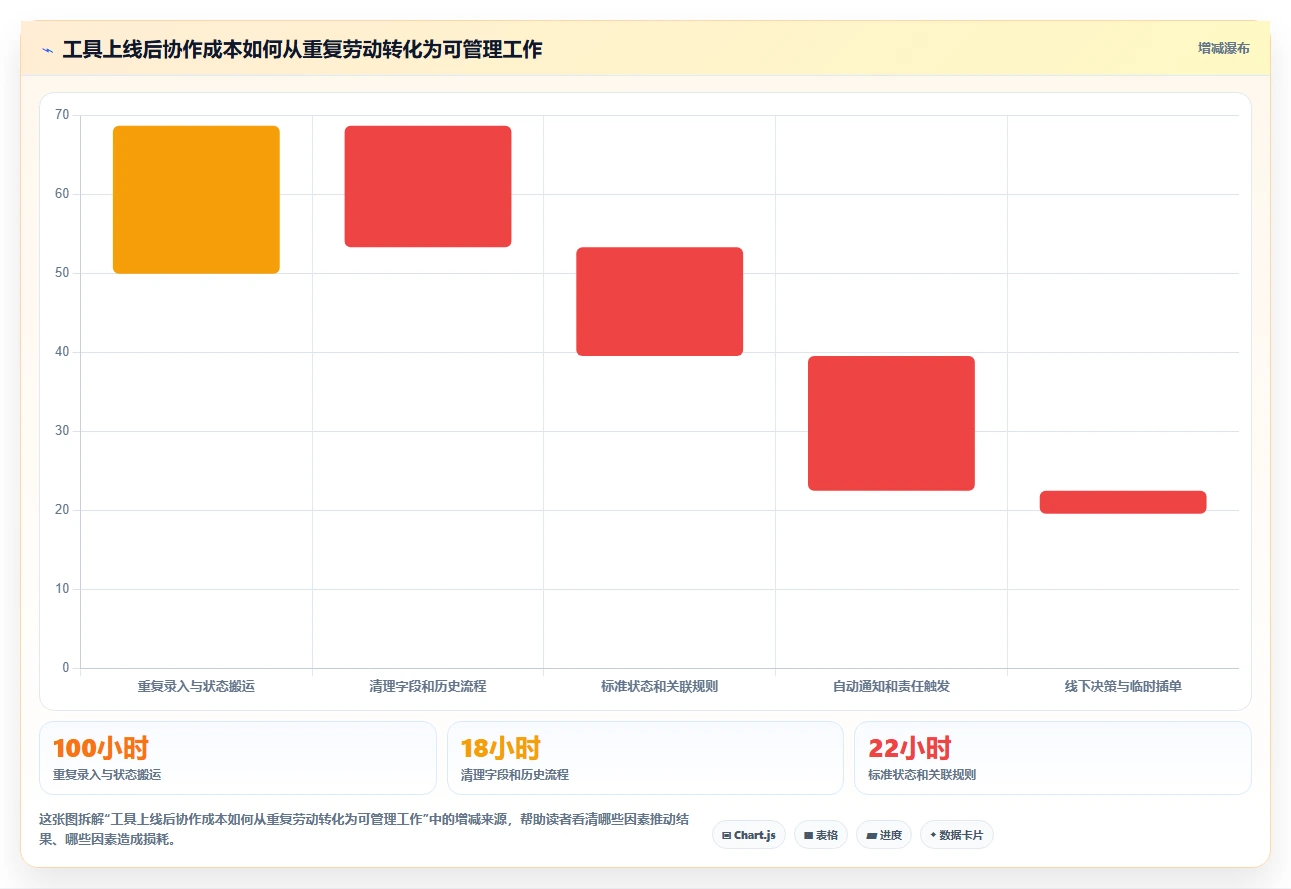The width and height of the screenshot is (1291, 889).
Task: Click the 22小时 data card value
Action: coord(909,748)
